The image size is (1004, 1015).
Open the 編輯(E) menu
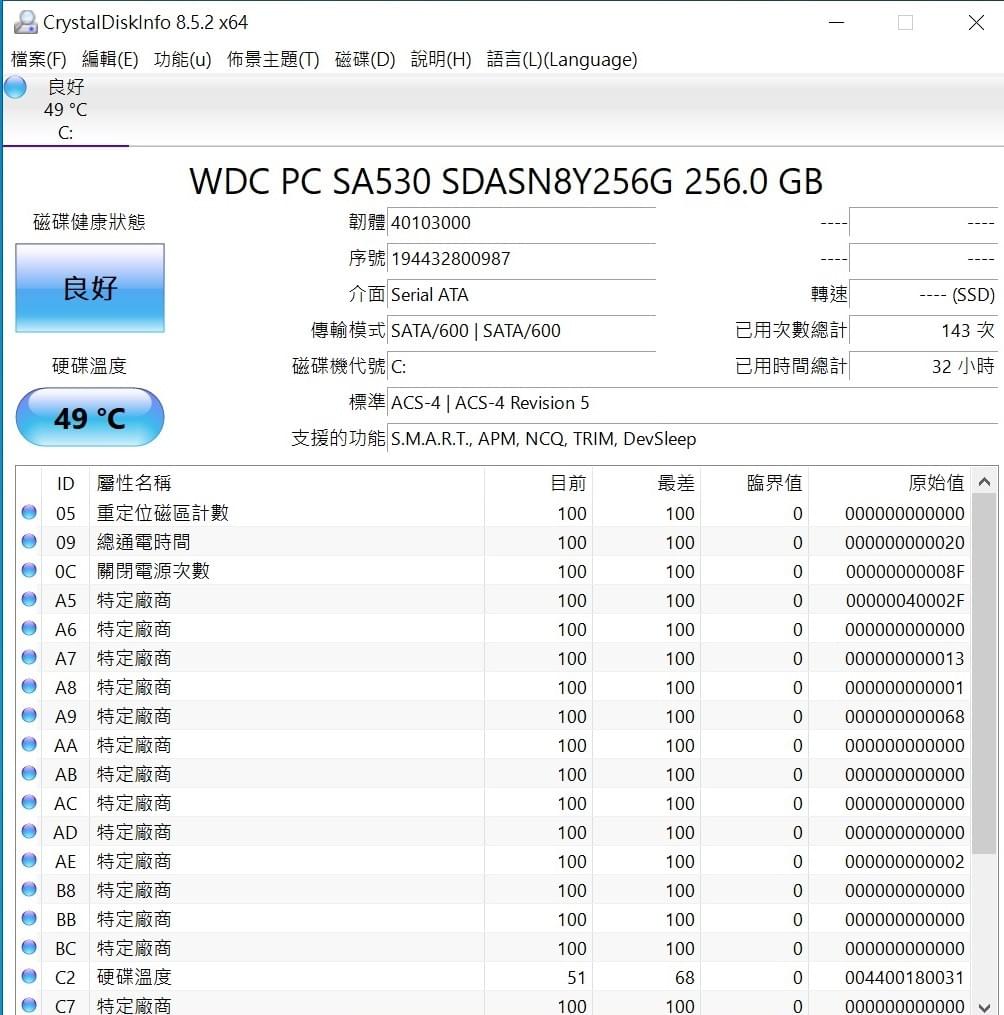(110, 60)
